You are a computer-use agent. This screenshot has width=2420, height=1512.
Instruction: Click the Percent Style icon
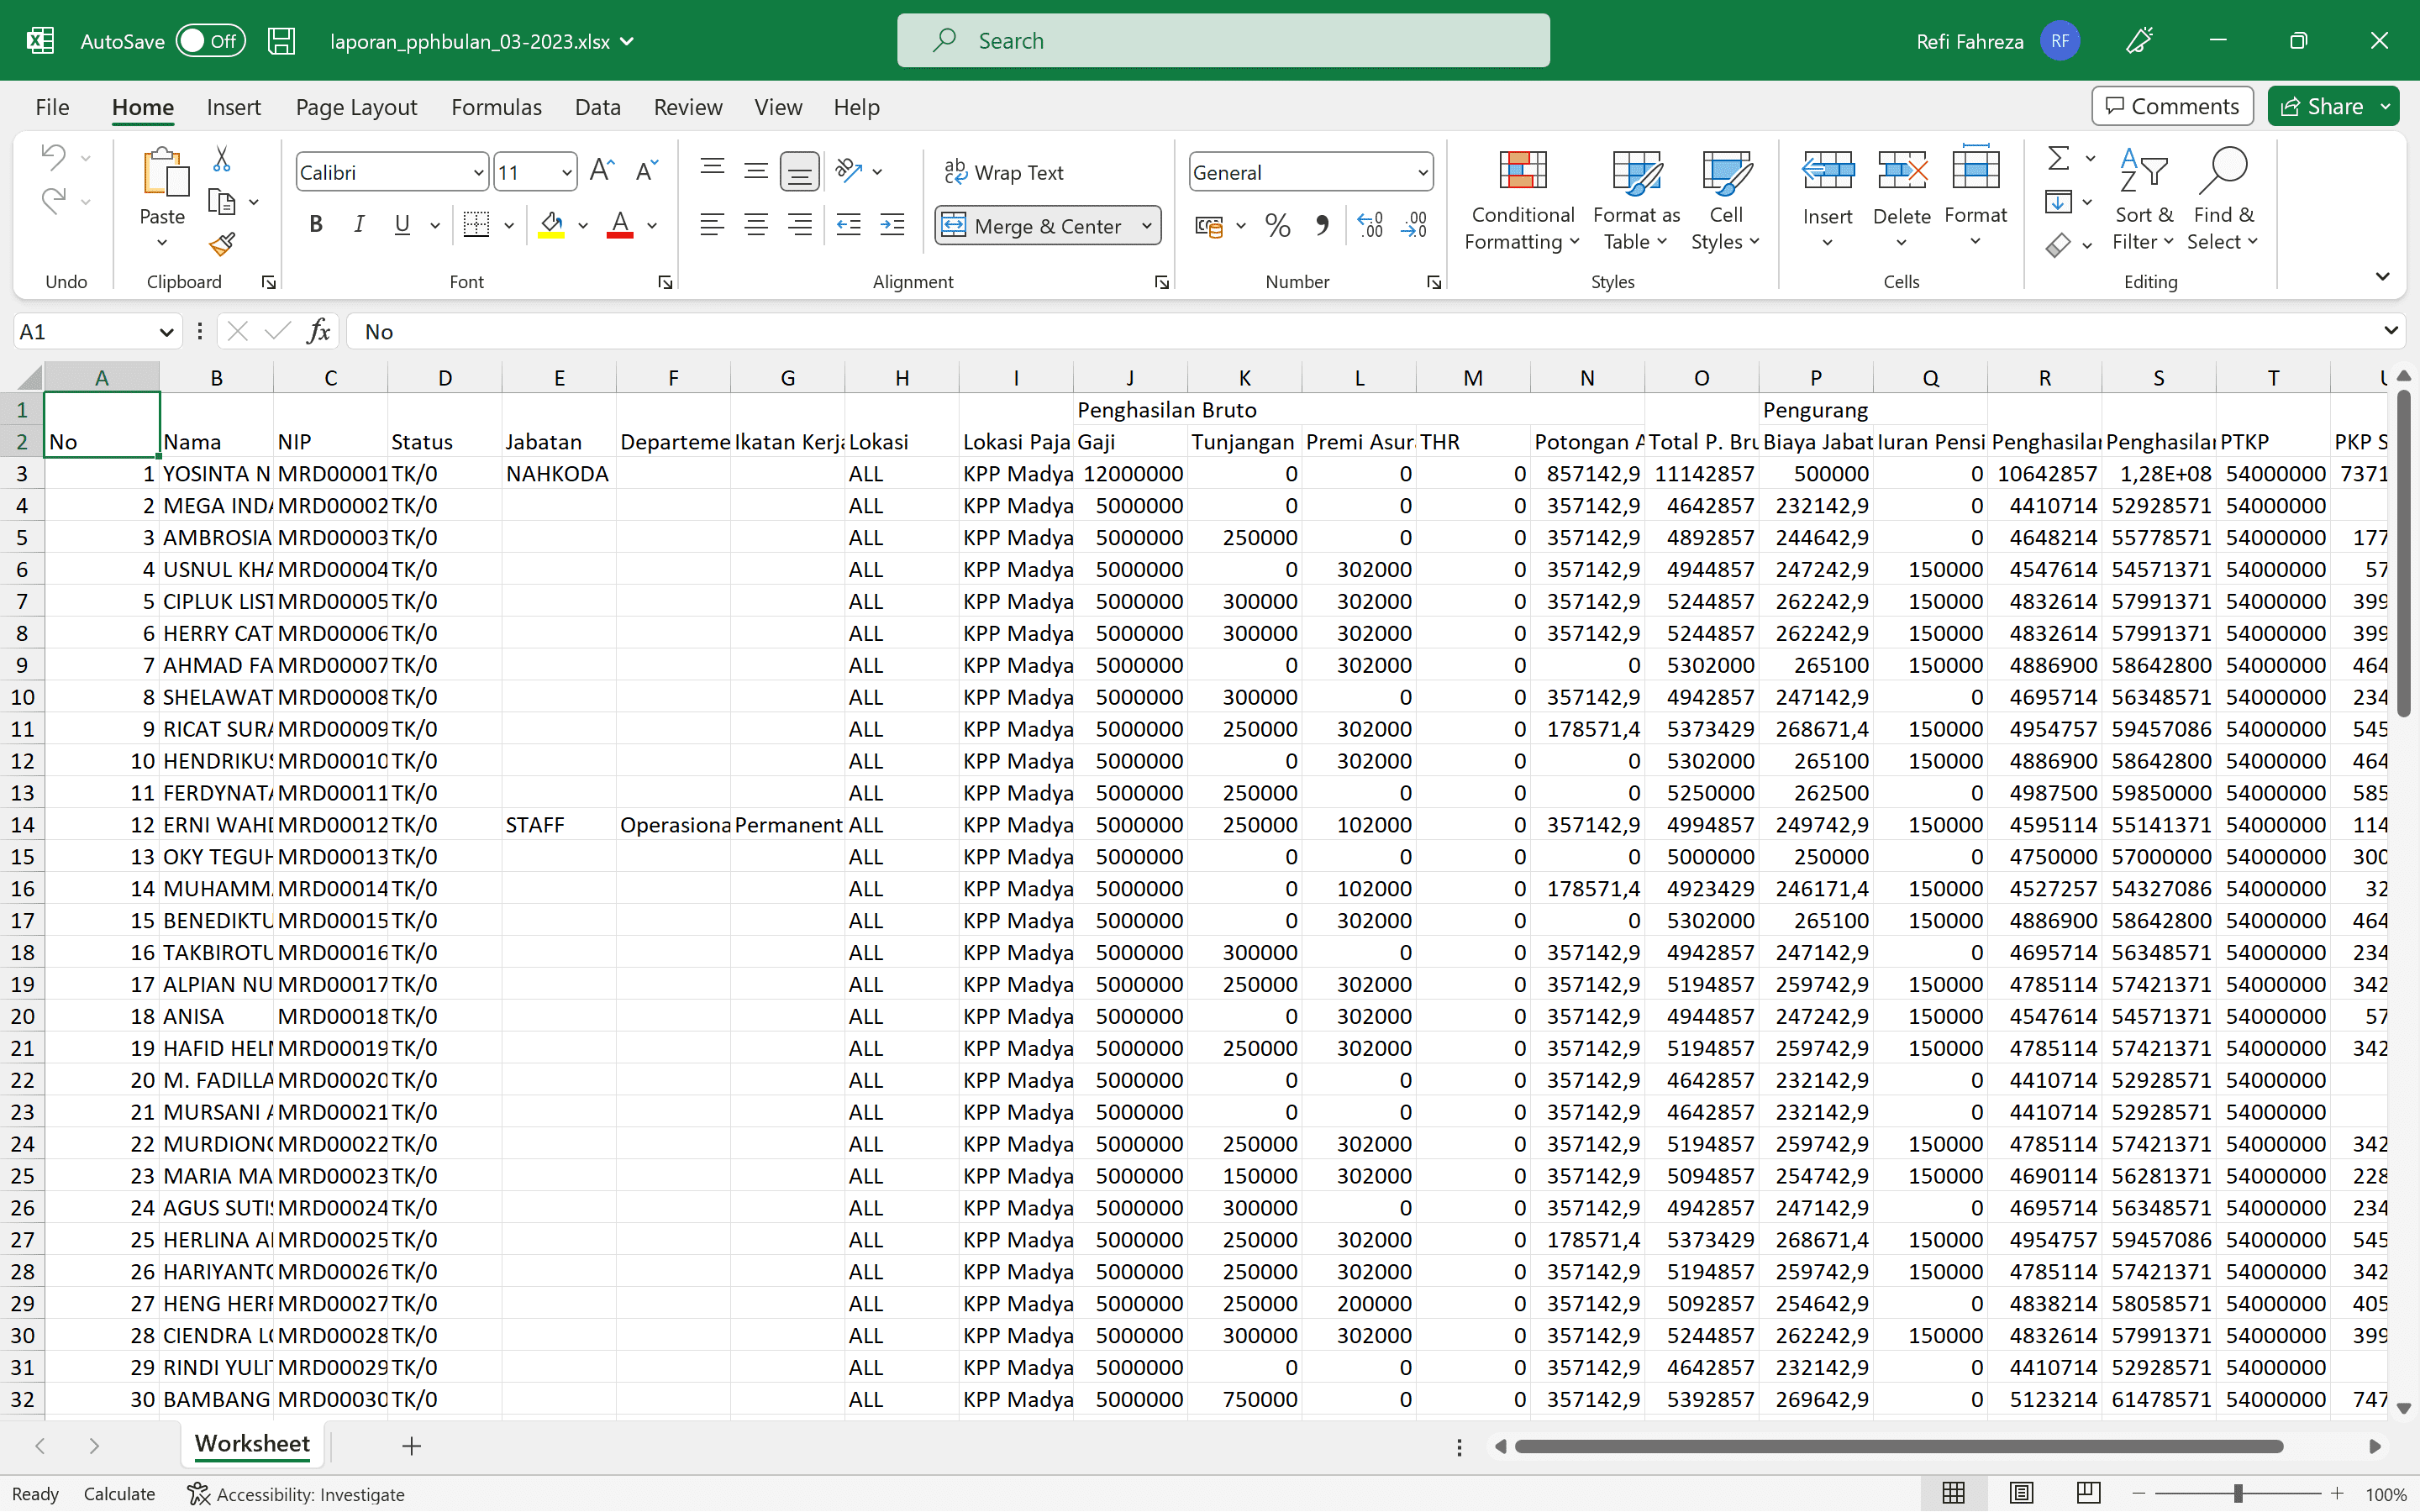(1277, 226)
